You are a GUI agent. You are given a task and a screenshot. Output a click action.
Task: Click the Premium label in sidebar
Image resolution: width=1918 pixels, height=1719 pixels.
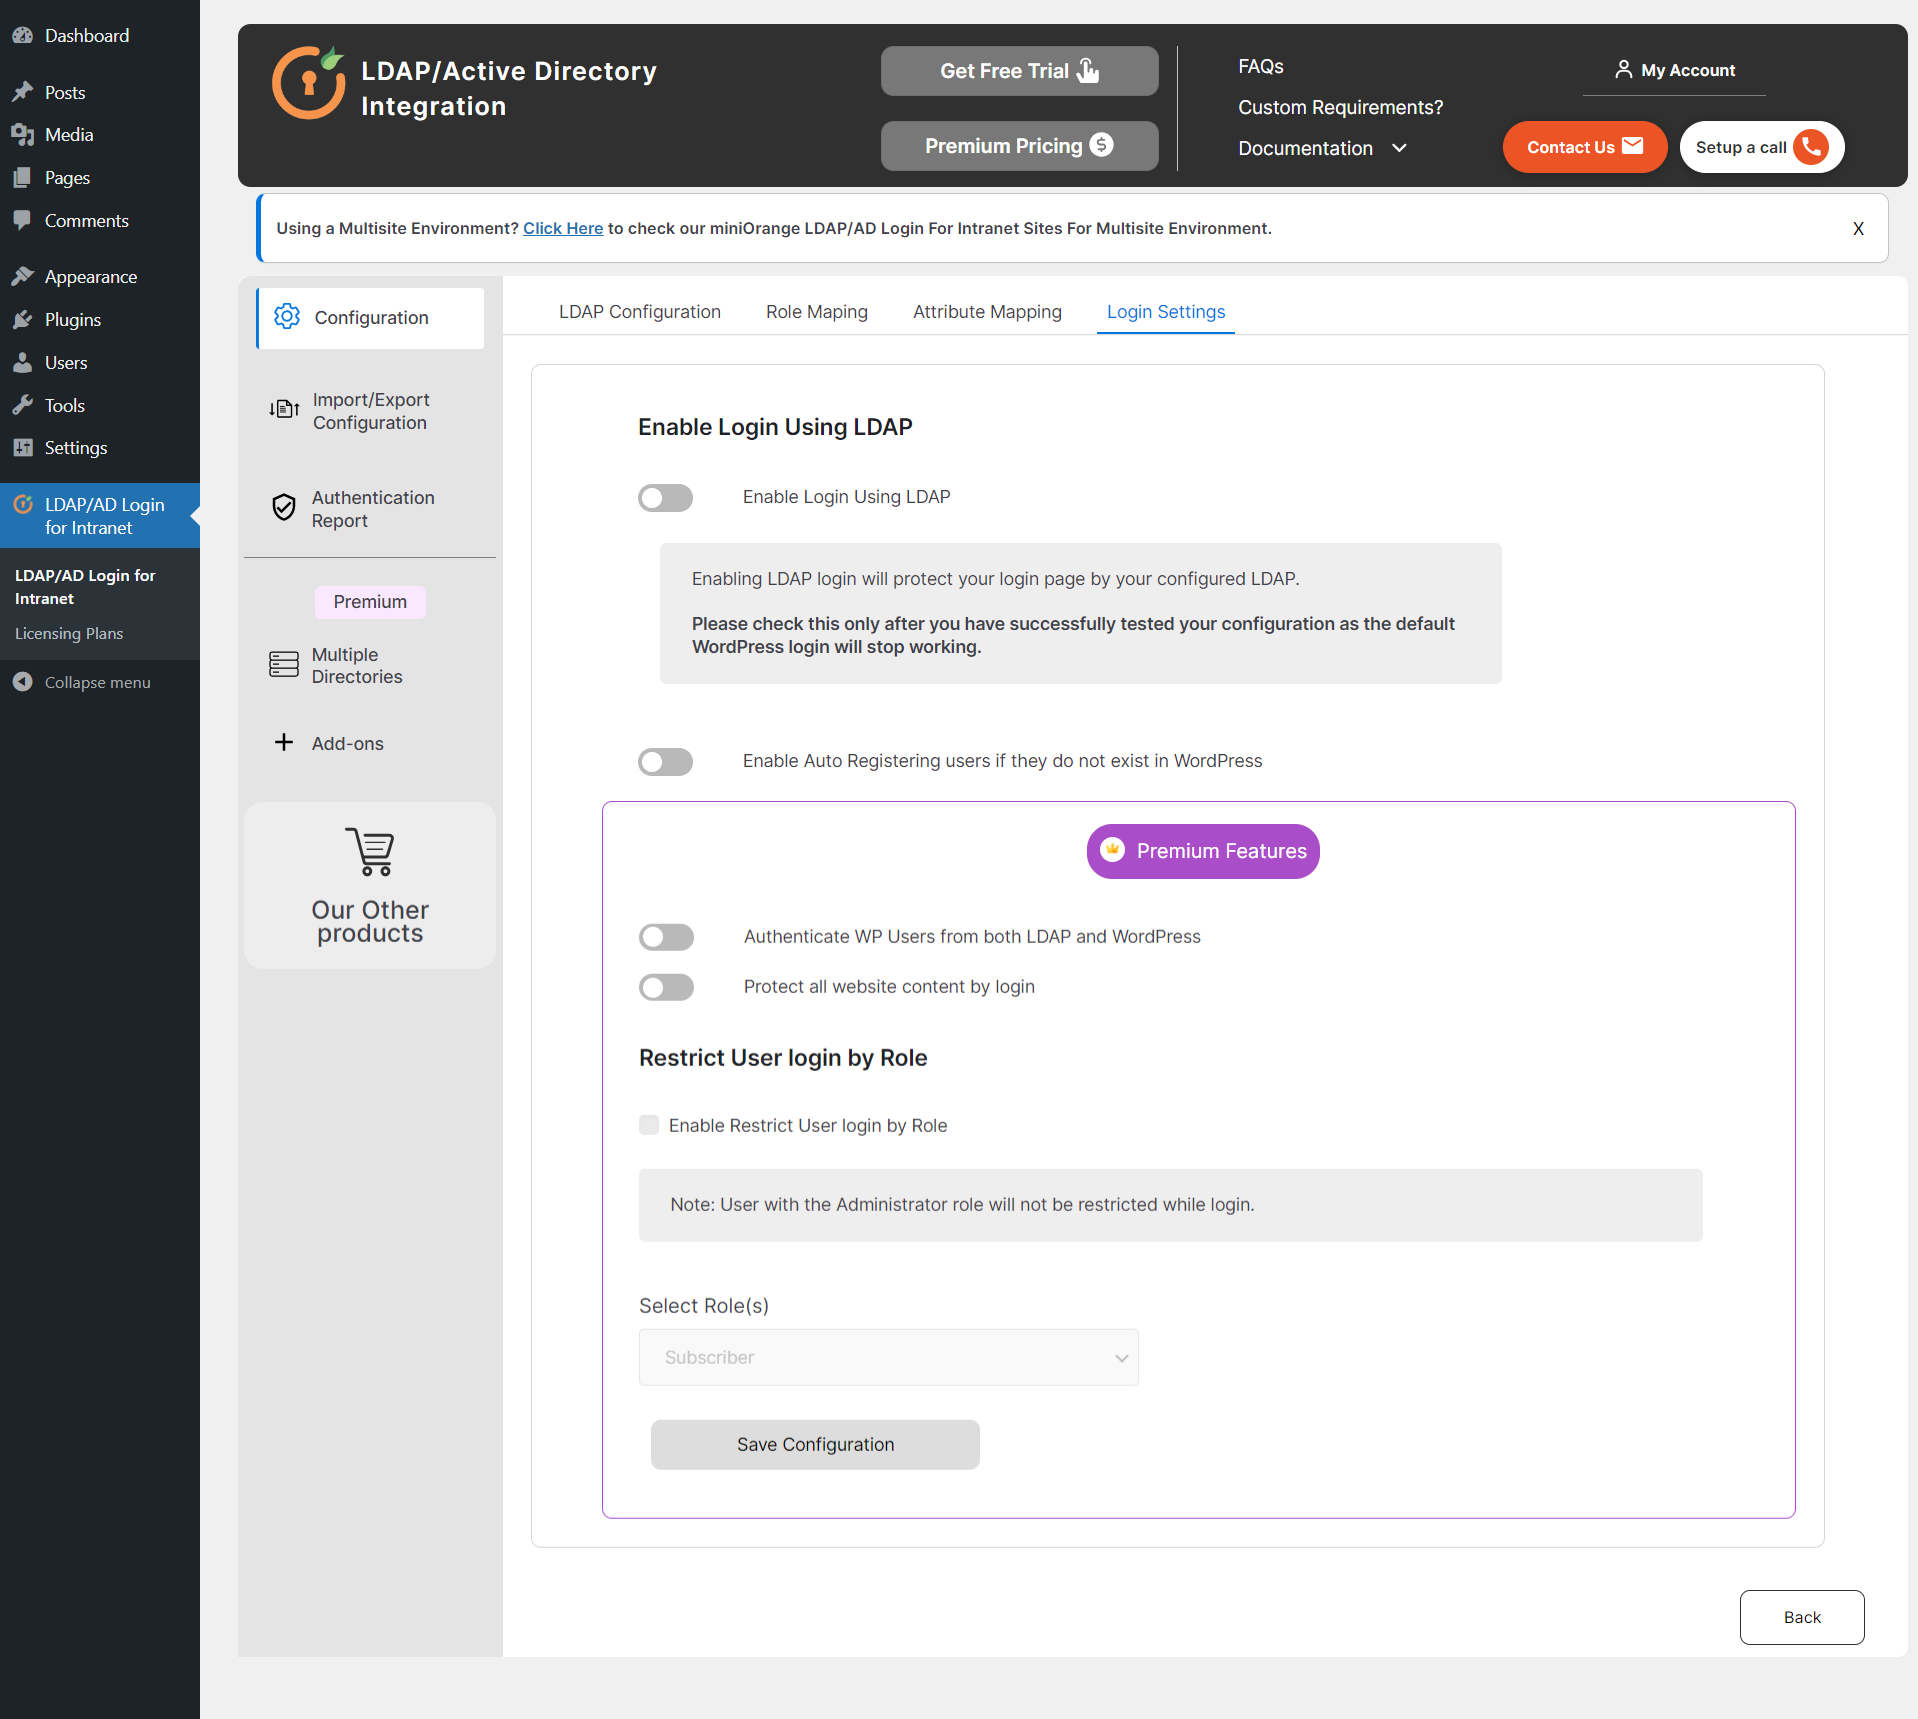pyautogui.click(x=370, y=602)
